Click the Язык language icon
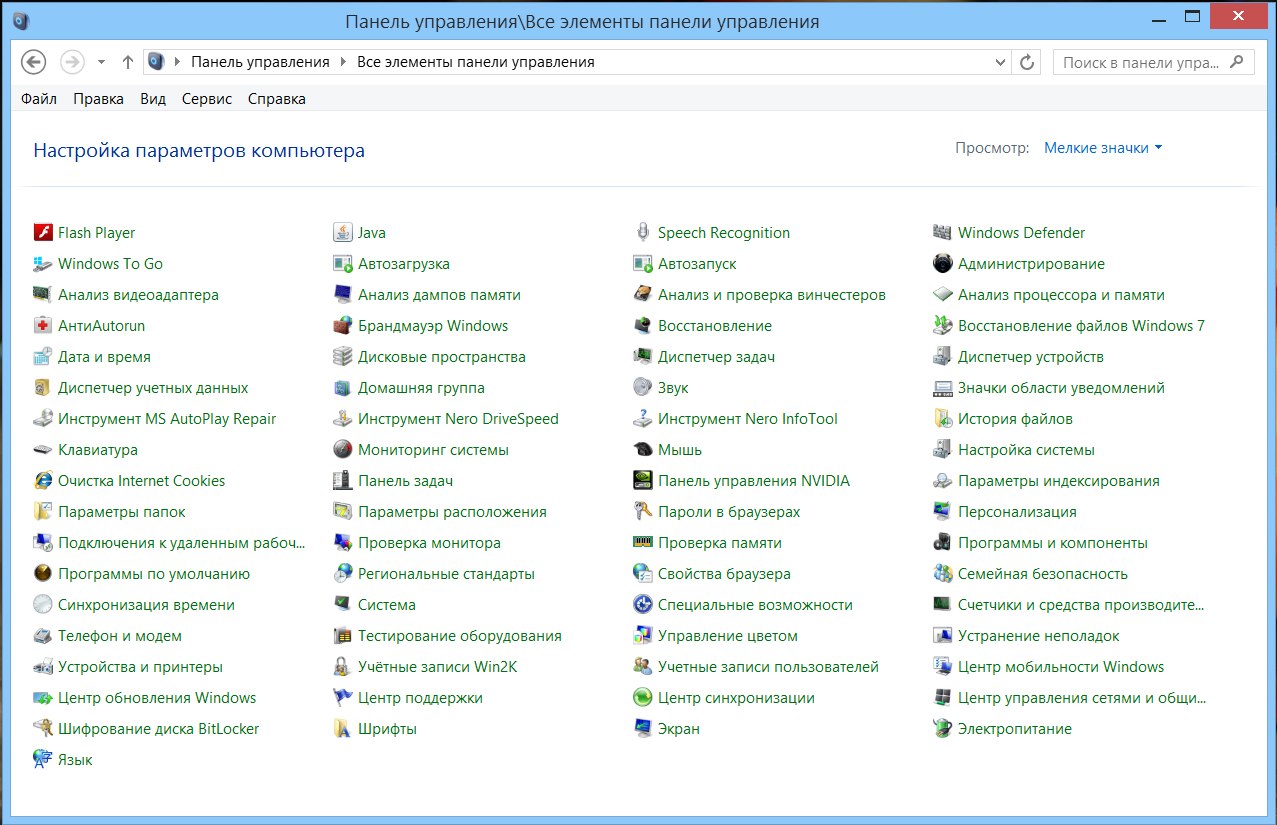This screenshot has height=825, width=1277. click(x=43, y=760)
